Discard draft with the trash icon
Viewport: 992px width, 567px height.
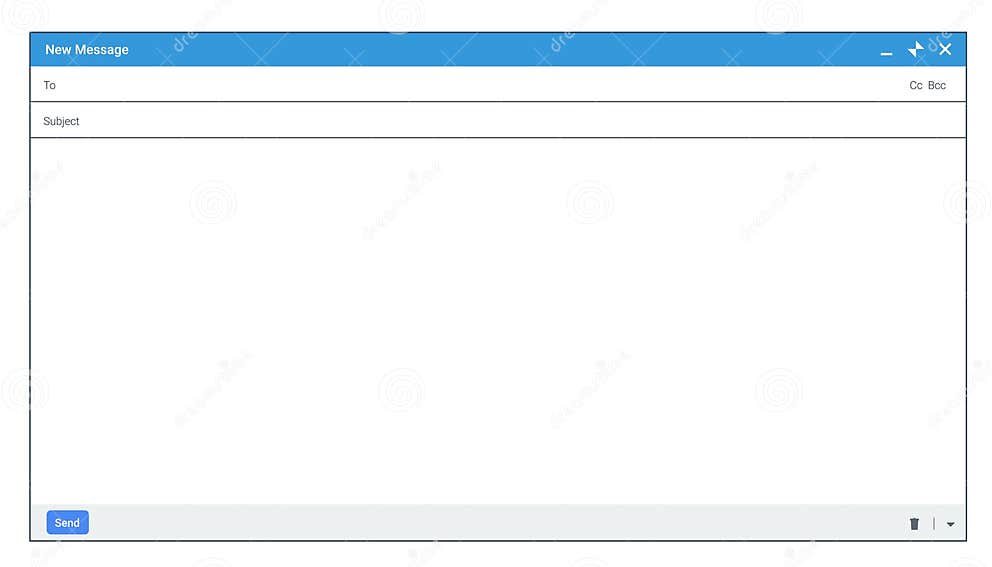point(914,523)
